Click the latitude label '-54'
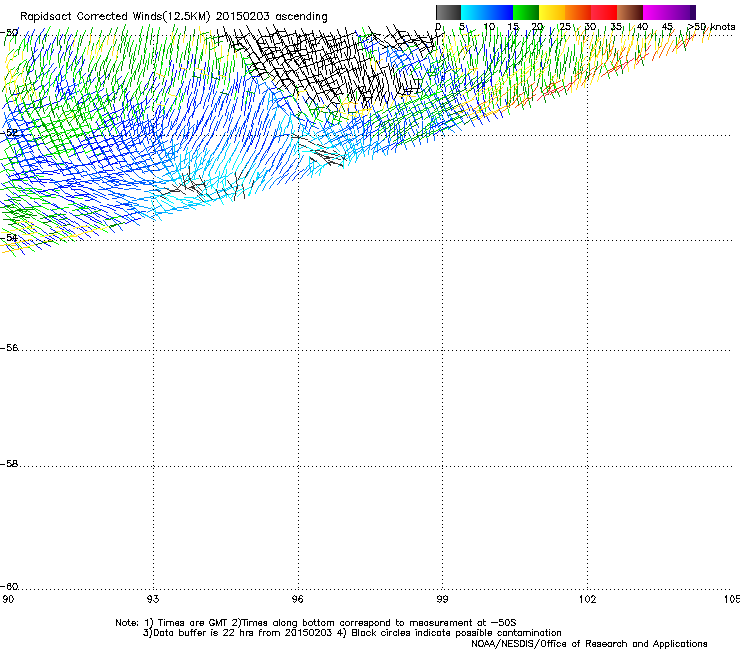This screenshot has height=650, width=740. coord(9,237)
